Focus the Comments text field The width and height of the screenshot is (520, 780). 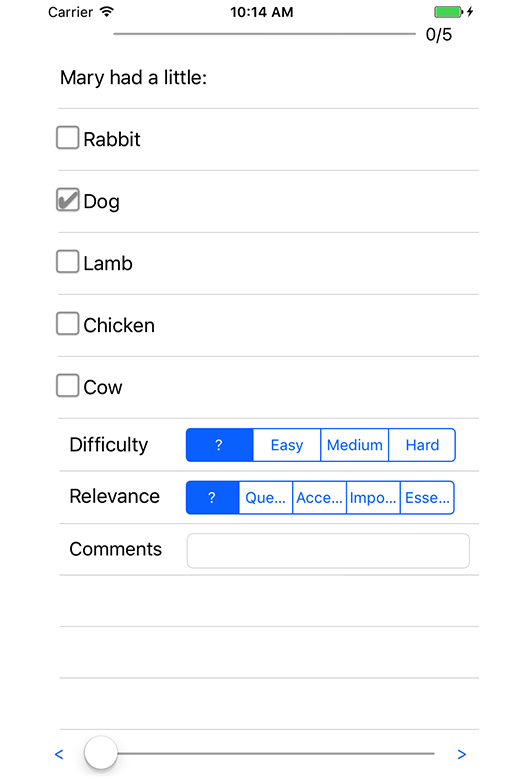(x=328, y=551)
